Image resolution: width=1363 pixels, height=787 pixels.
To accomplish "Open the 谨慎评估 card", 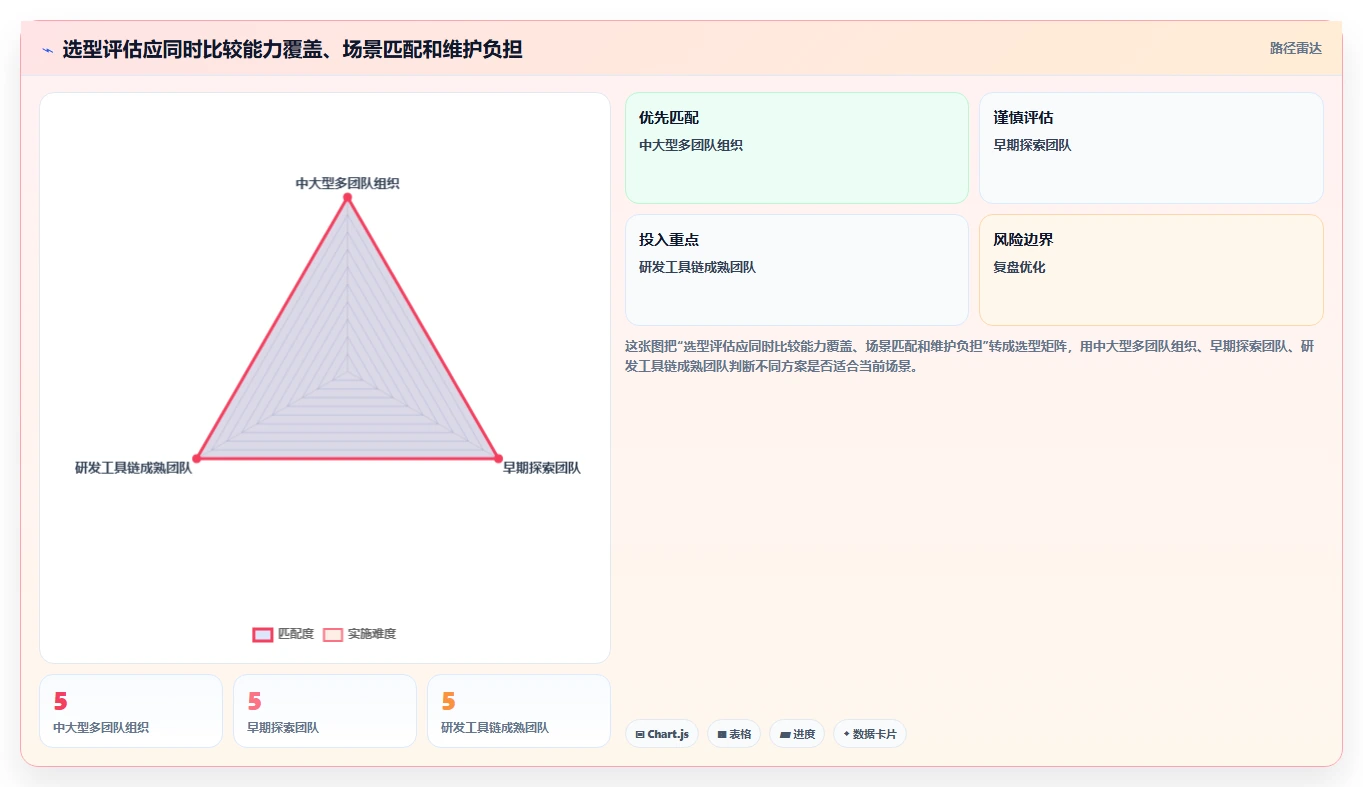I will [1151, 148].
